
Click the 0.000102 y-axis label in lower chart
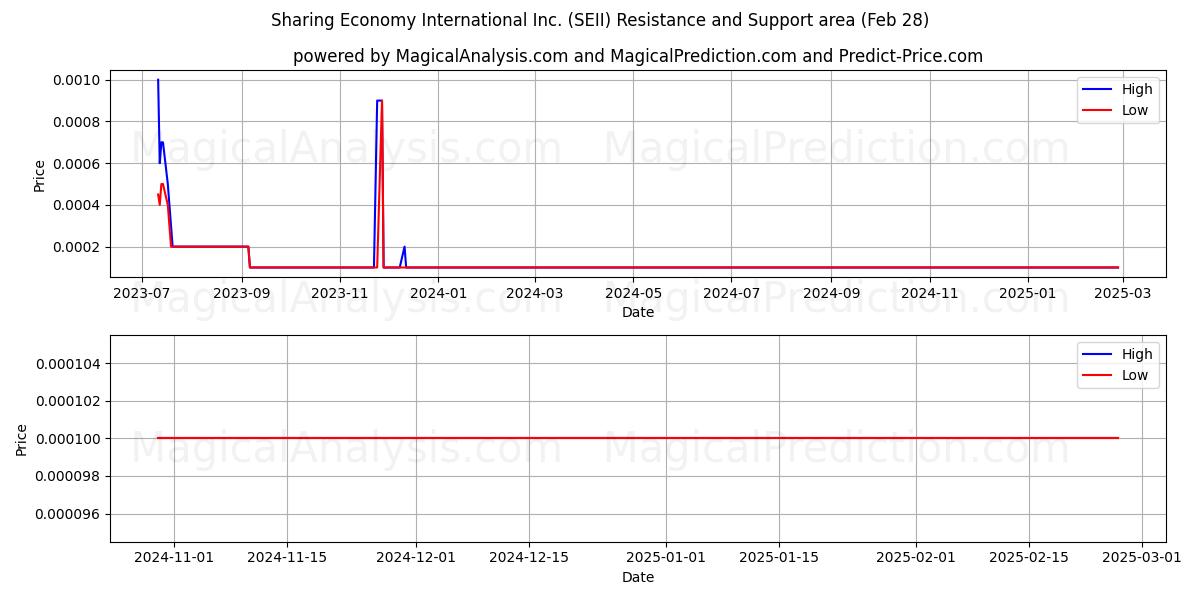(69, 401)
